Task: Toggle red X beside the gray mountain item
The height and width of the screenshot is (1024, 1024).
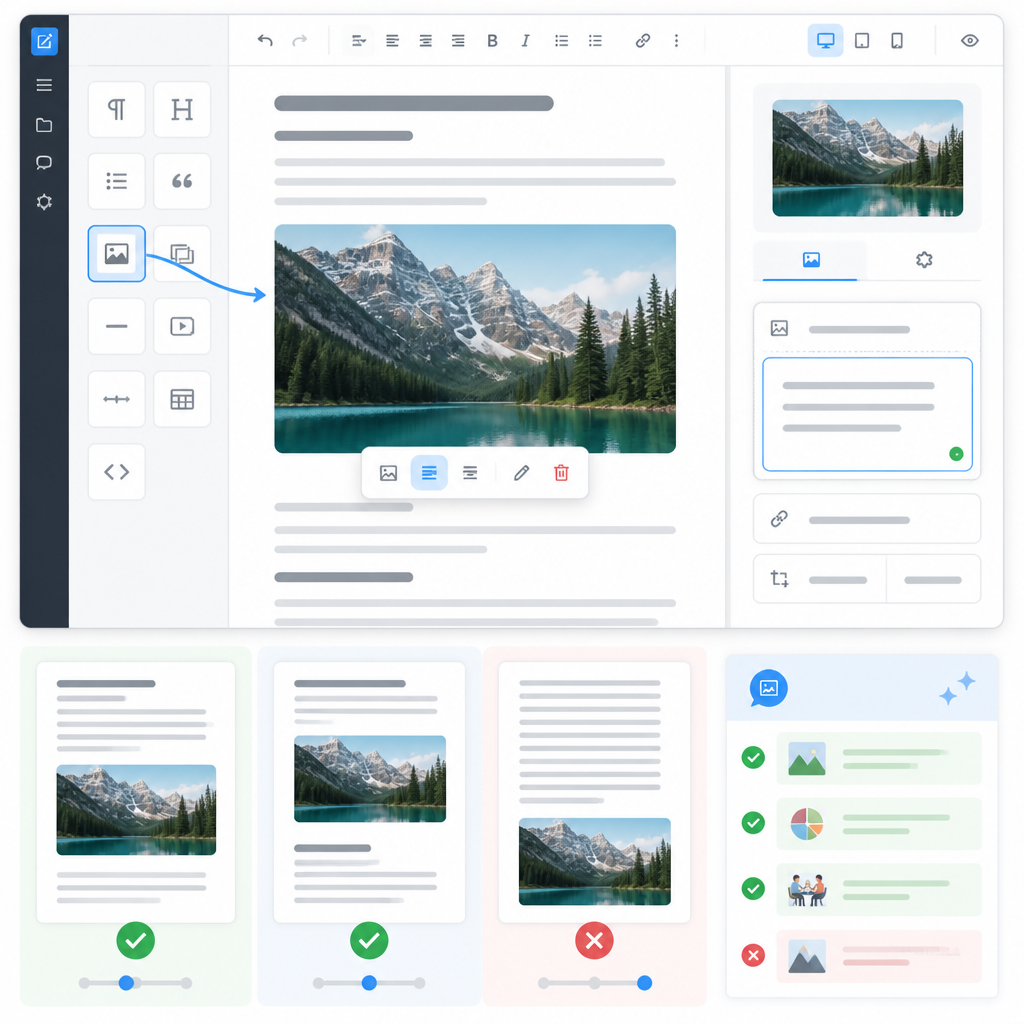Action: point(753,955)
